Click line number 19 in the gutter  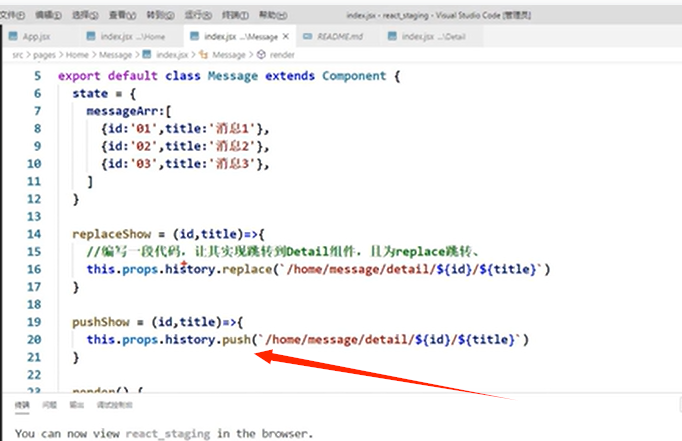click(x=34, y=322)
